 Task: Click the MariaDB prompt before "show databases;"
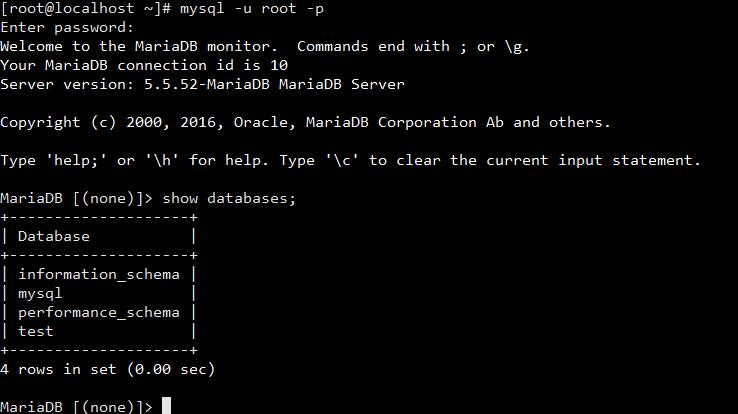coord(76,198)
